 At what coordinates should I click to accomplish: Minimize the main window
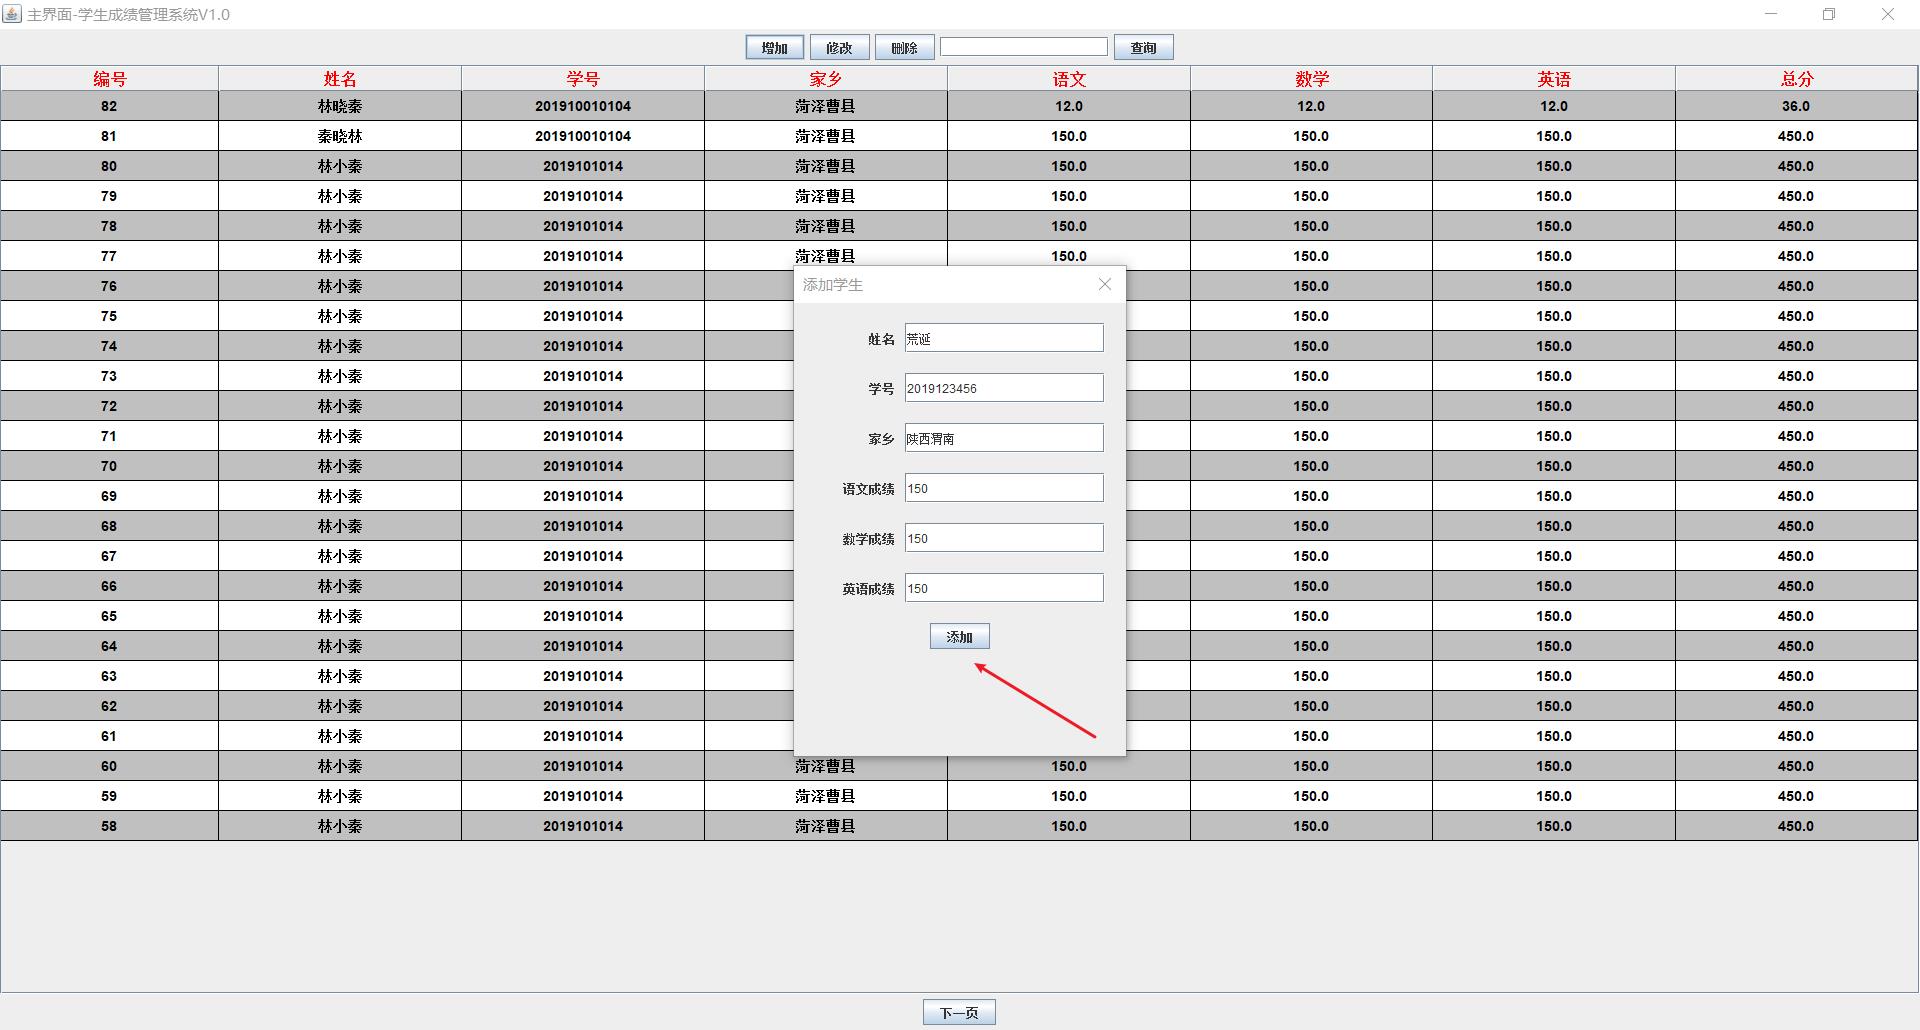[1771, 14]
